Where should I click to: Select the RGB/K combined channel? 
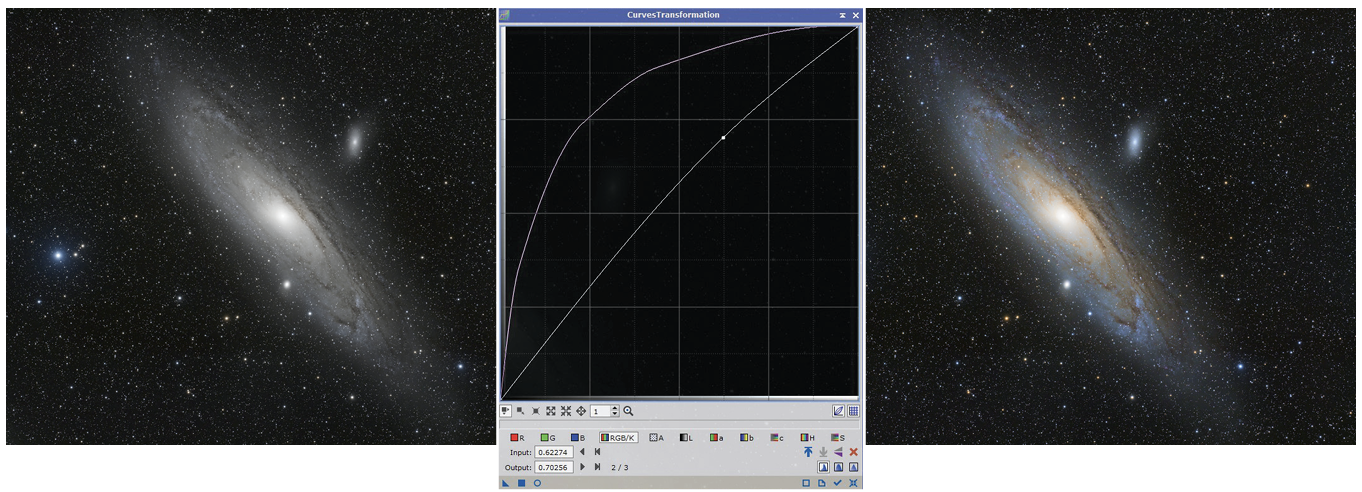(x=618, y=438)
